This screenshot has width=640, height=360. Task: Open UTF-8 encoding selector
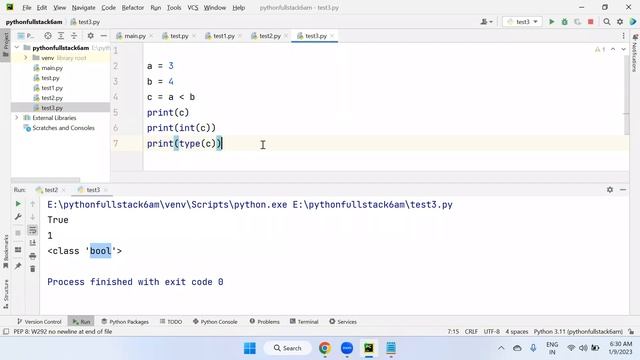click(491, 332)
